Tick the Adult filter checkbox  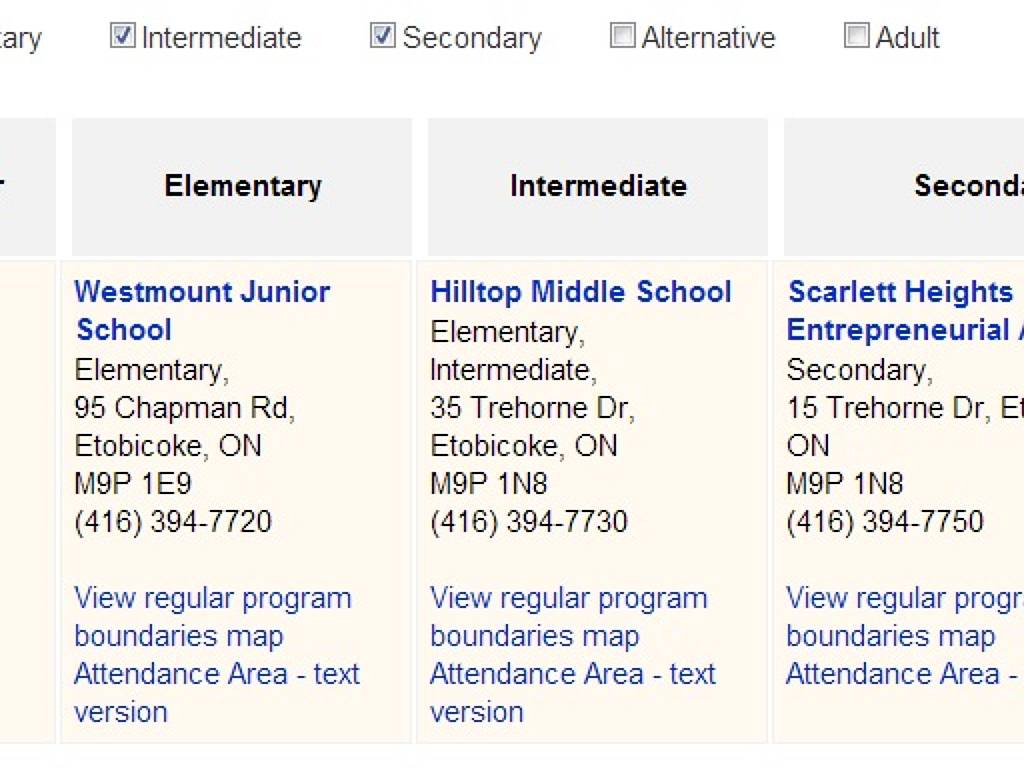[856, 37]
